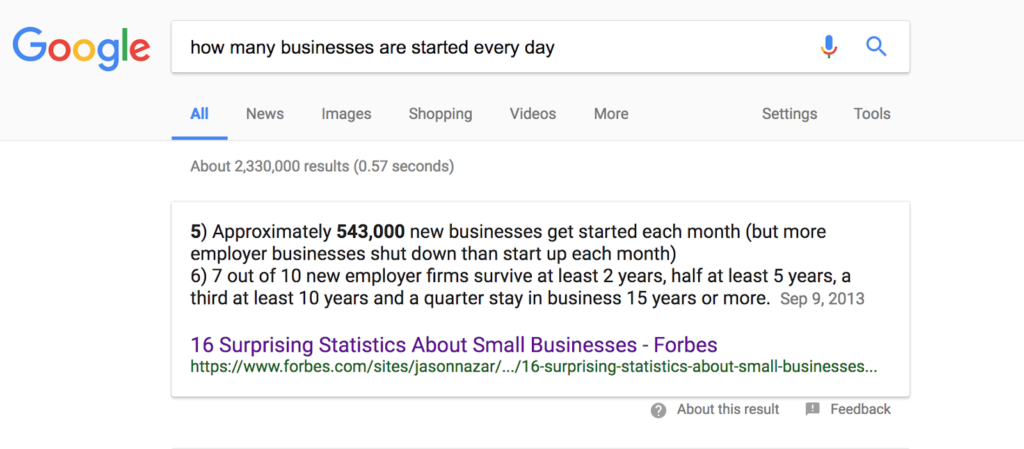Click the question mark icon beside About this result
The width and height of the screenshot is (1024, 449).
point(658,410)
